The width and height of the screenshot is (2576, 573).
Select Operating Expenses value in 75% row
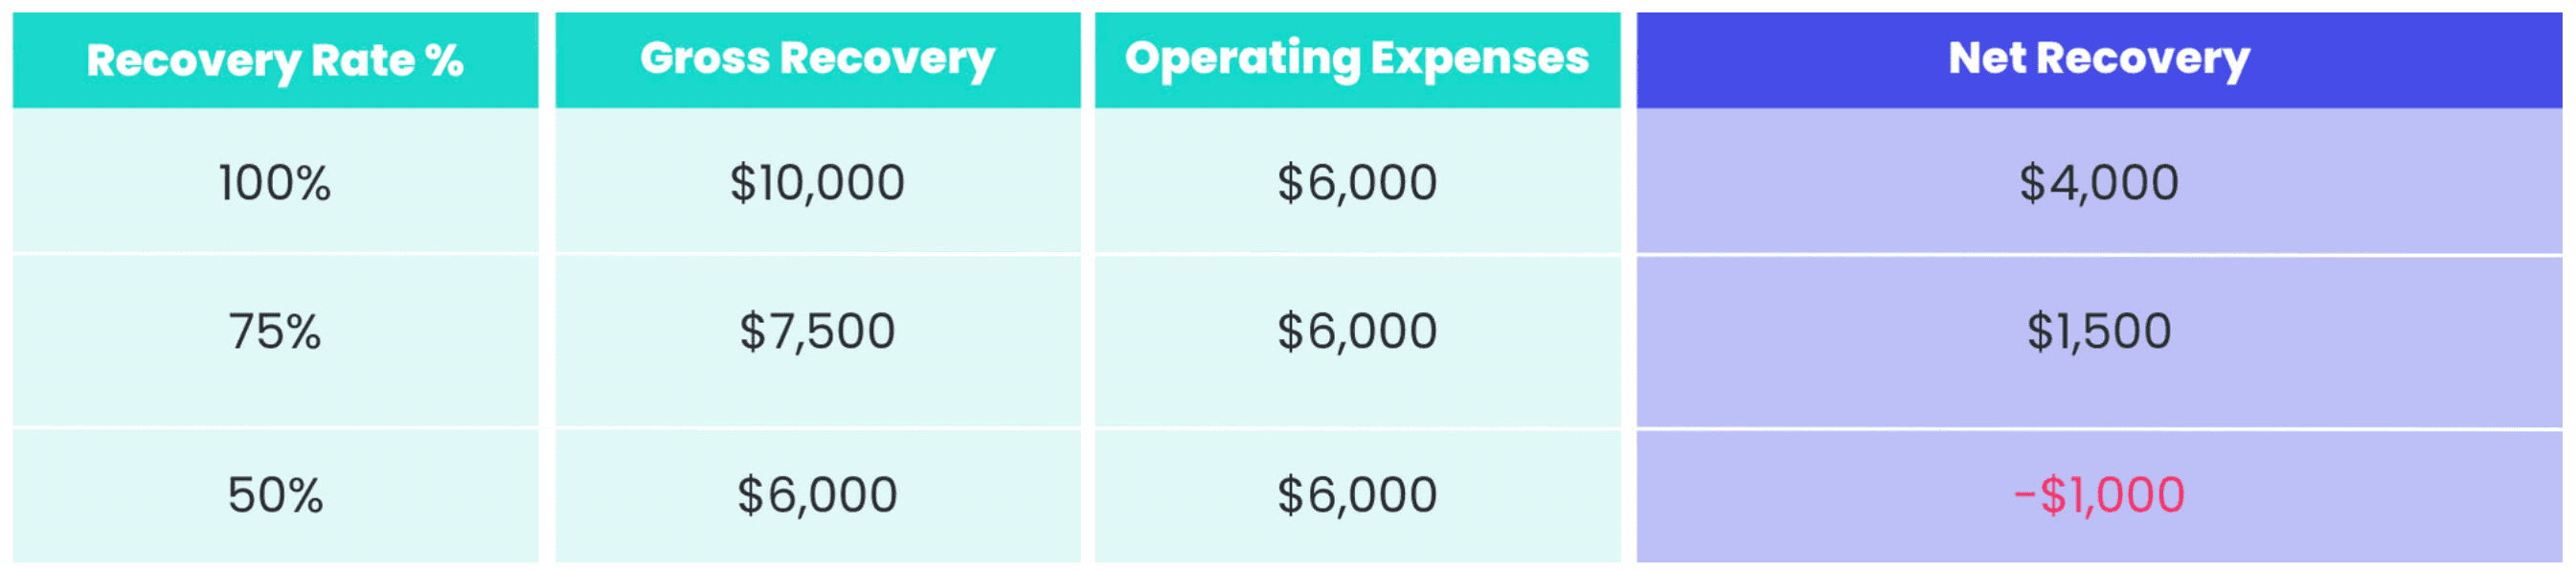pos(1357,331)
